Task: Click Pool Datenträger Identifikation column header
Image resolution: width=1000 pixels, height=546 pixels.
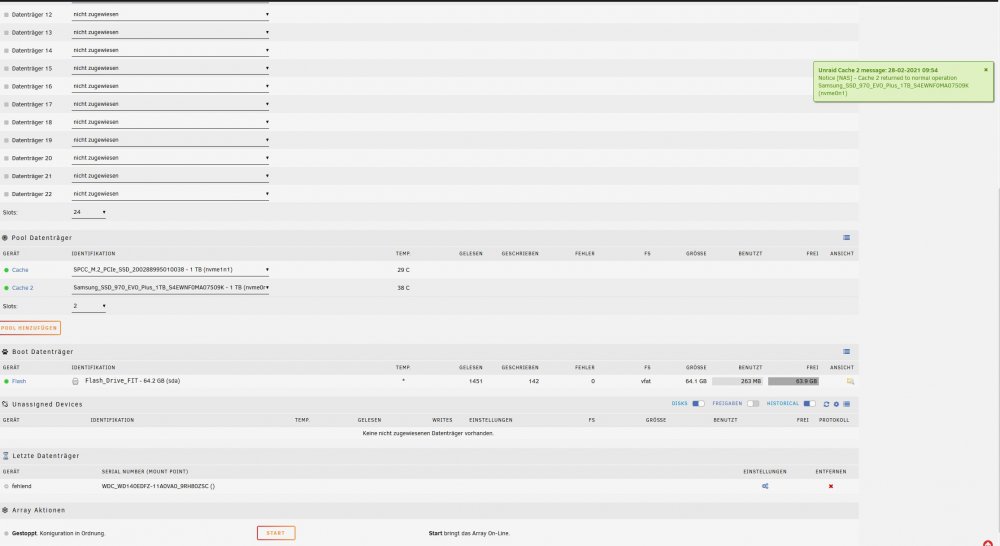Action: [x=93, y=253]
